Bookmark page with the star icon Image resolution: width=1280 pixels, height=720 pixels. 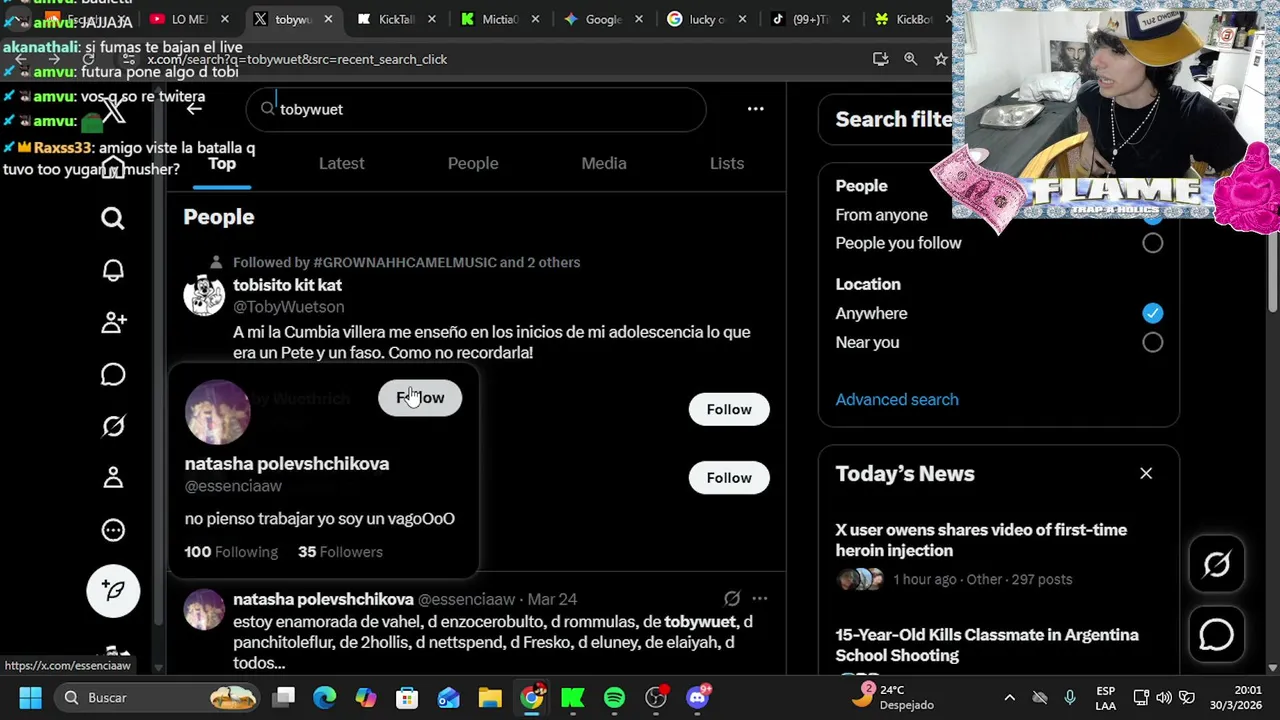[x=941, y=59]
